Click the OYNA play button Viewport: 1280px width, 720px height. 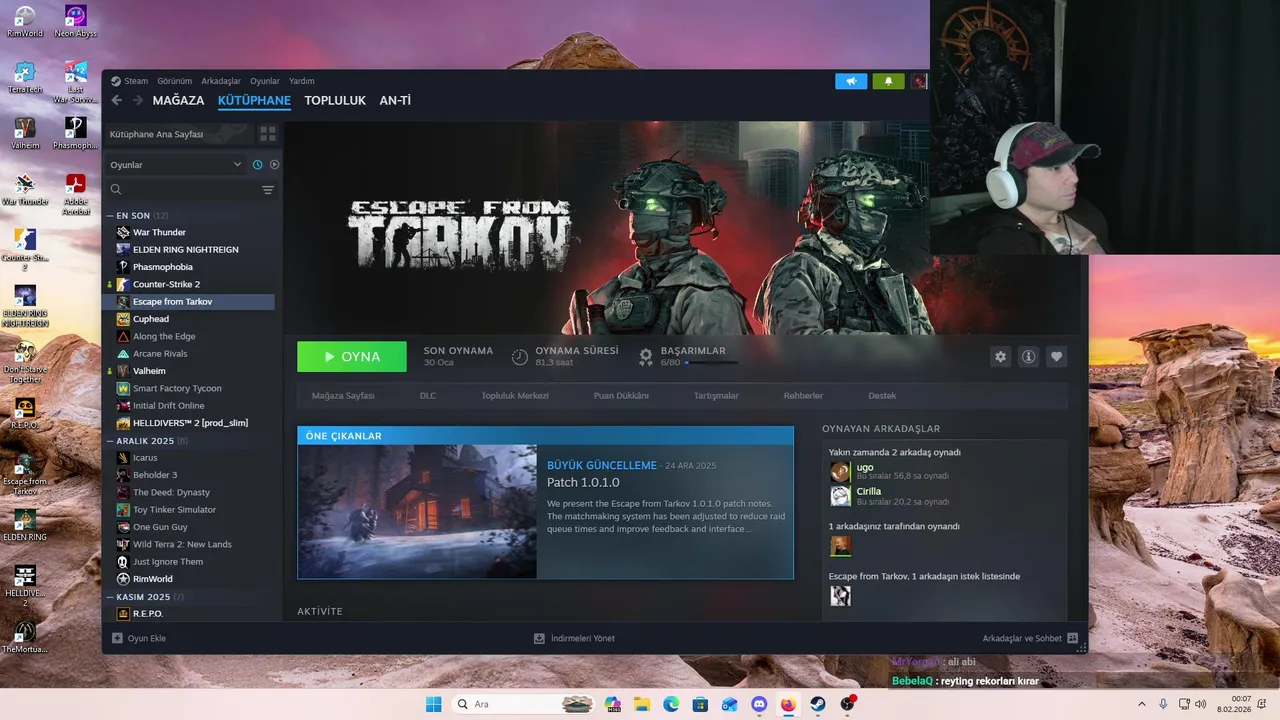point(352,356)
